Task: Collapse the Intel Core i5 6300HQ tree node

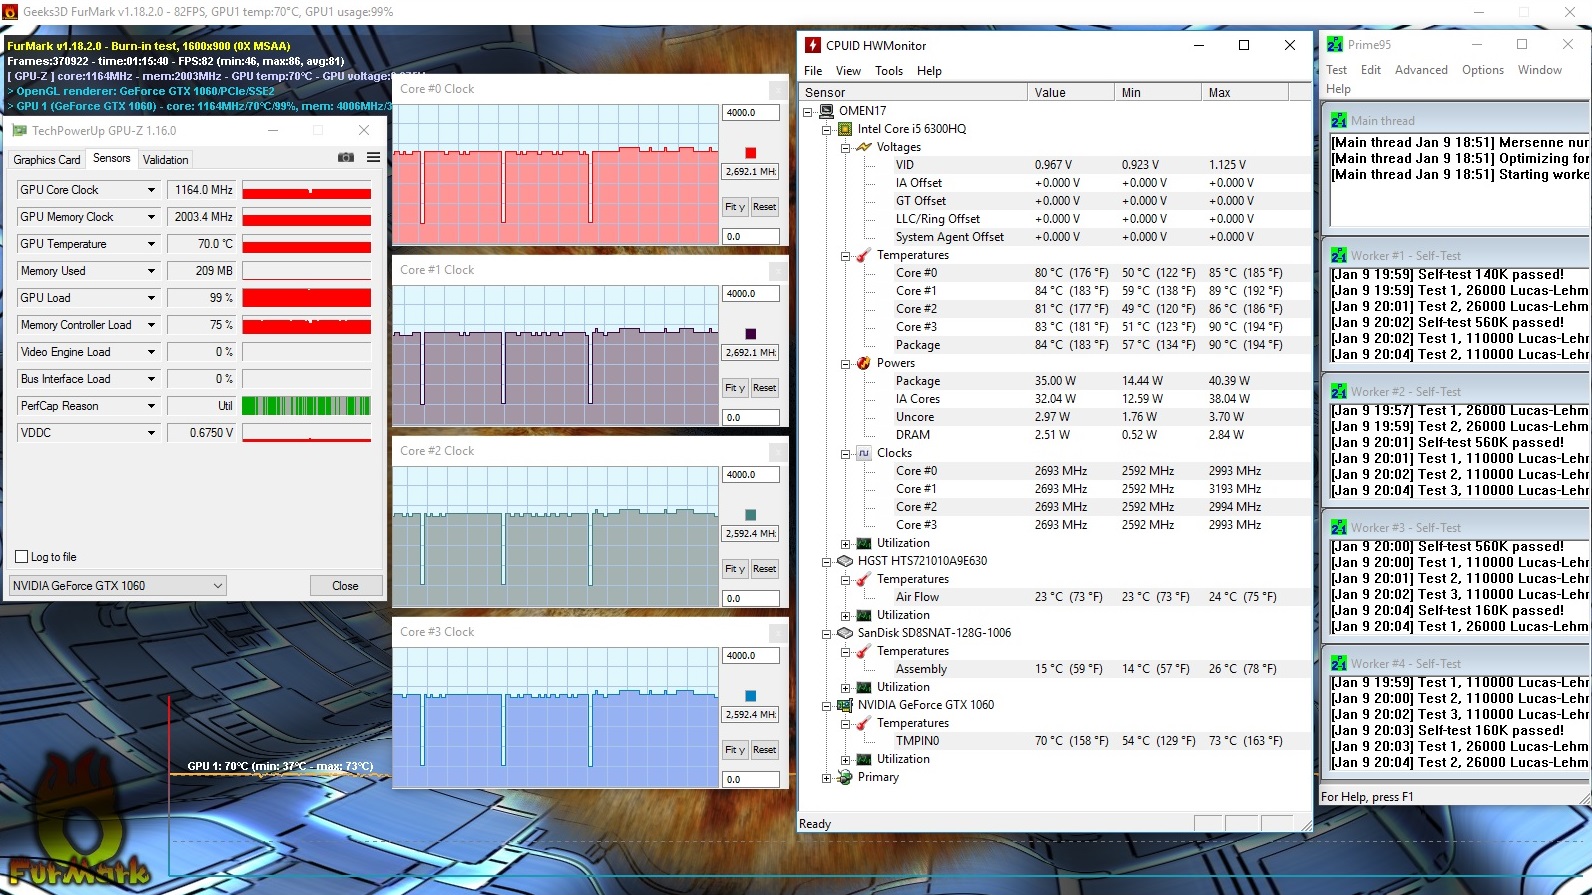Action: click(826, 129)
